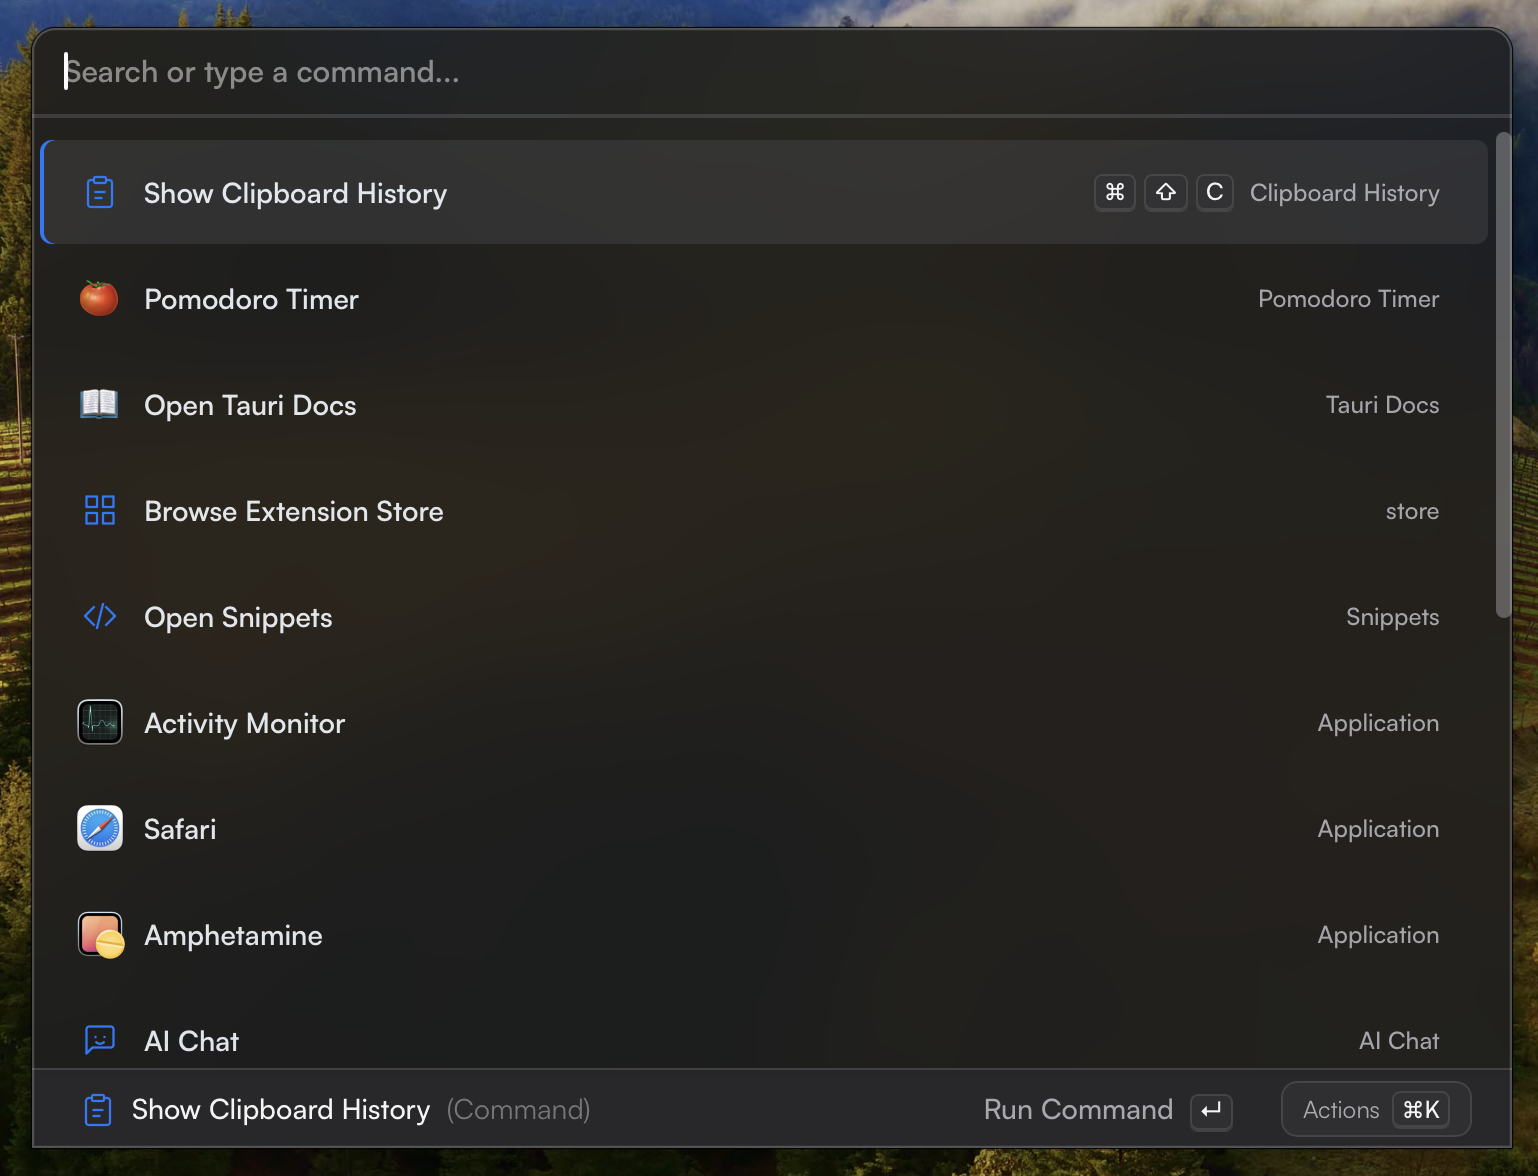This screenshot has width=1538, height=1176.
Task: Click the clipboard icon next to Show Clipboard History
Action: coord(99,192)
